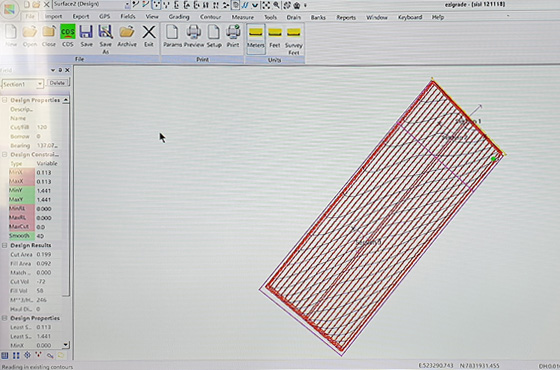This screenshot has width=560, height=370.
Task: Toggle the panel pin auto-hide button
Action: [x=60, y=70]
